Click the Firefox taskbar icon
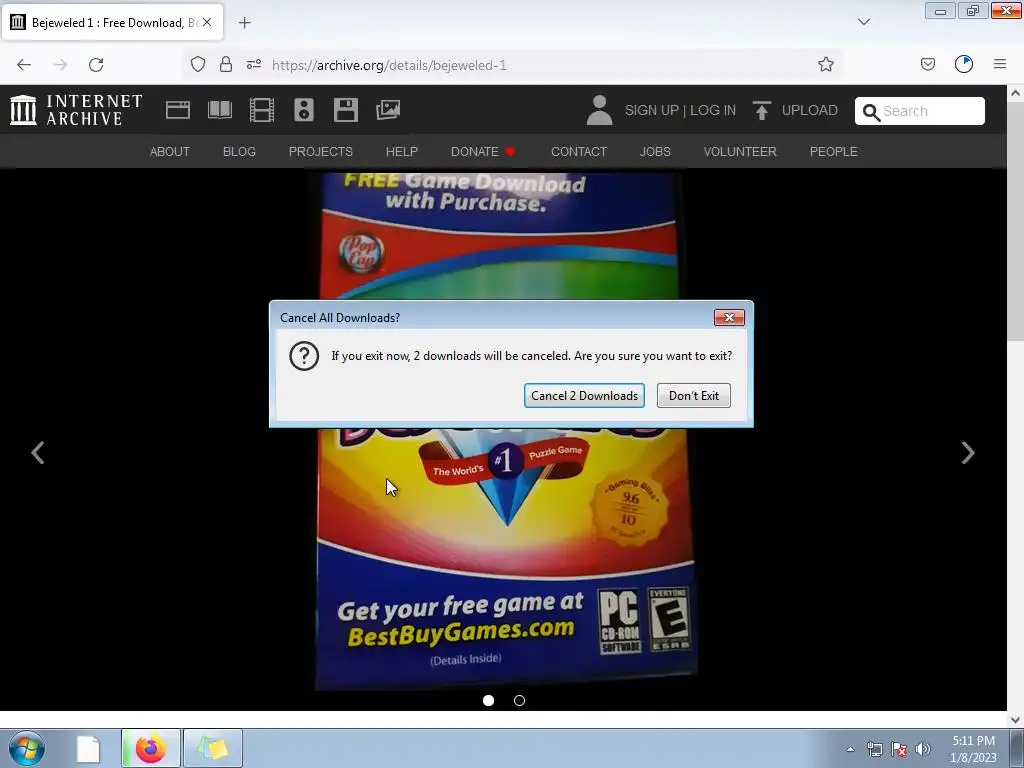This screenshot has width=1024, height=768. point(151,748)
